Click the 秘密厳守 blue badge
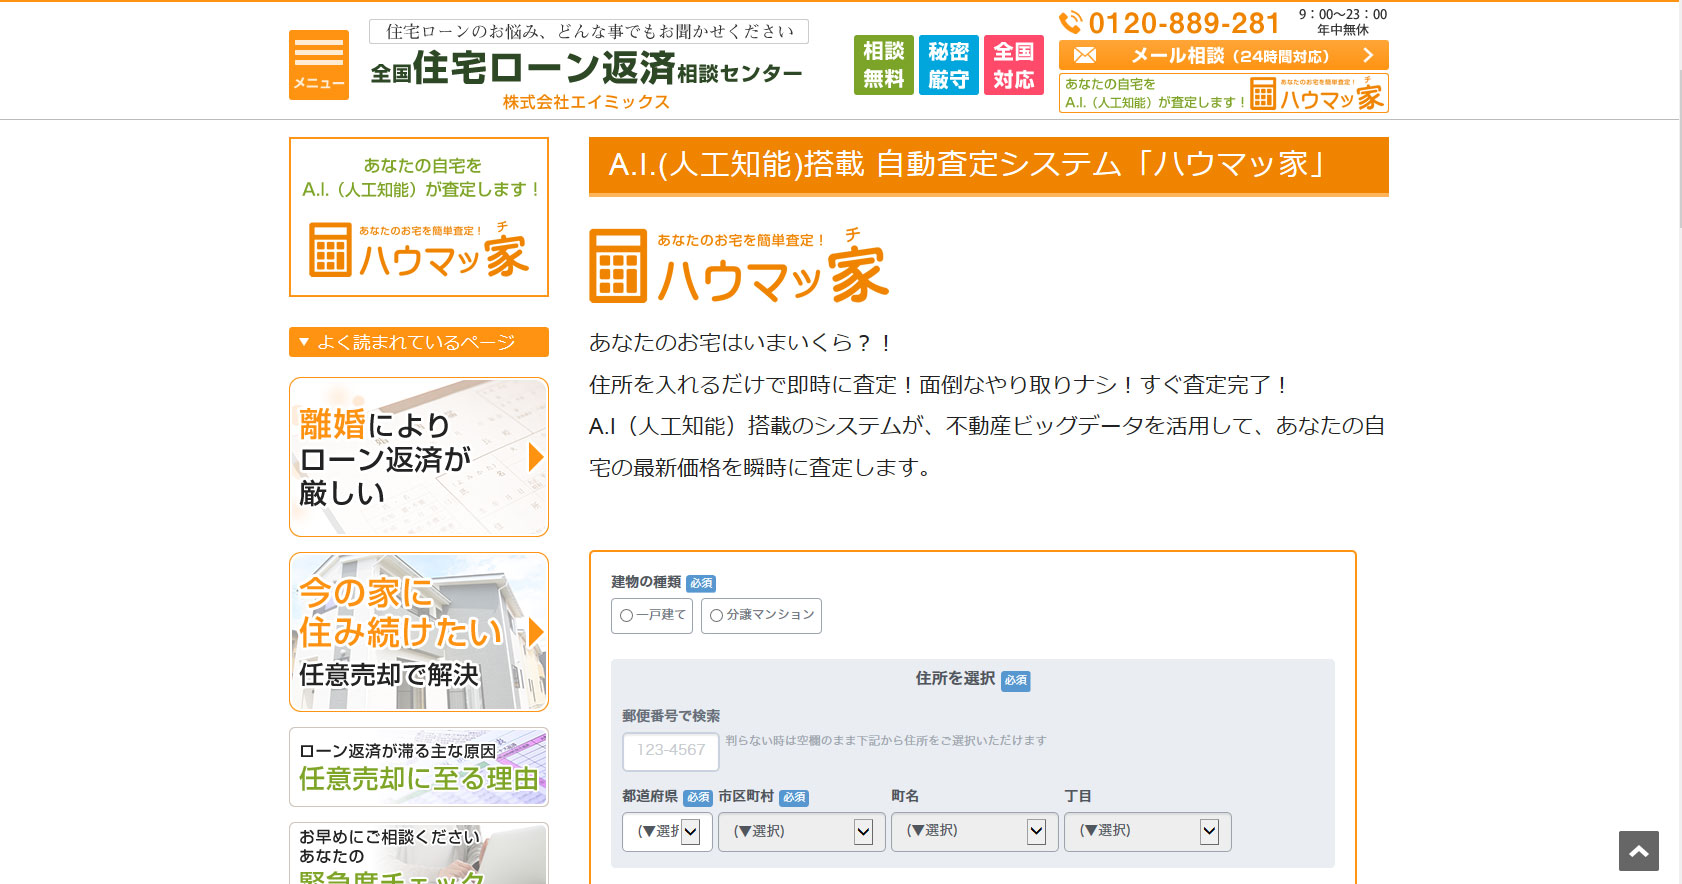The image size is (1682, 884). click(948, 65)
